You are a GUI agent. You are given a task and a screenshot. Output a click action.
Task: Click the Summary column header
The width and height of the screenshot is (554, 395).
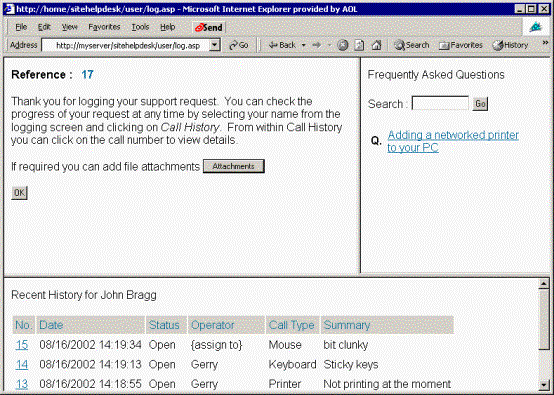pyautogui.click(x=388, y=325)
